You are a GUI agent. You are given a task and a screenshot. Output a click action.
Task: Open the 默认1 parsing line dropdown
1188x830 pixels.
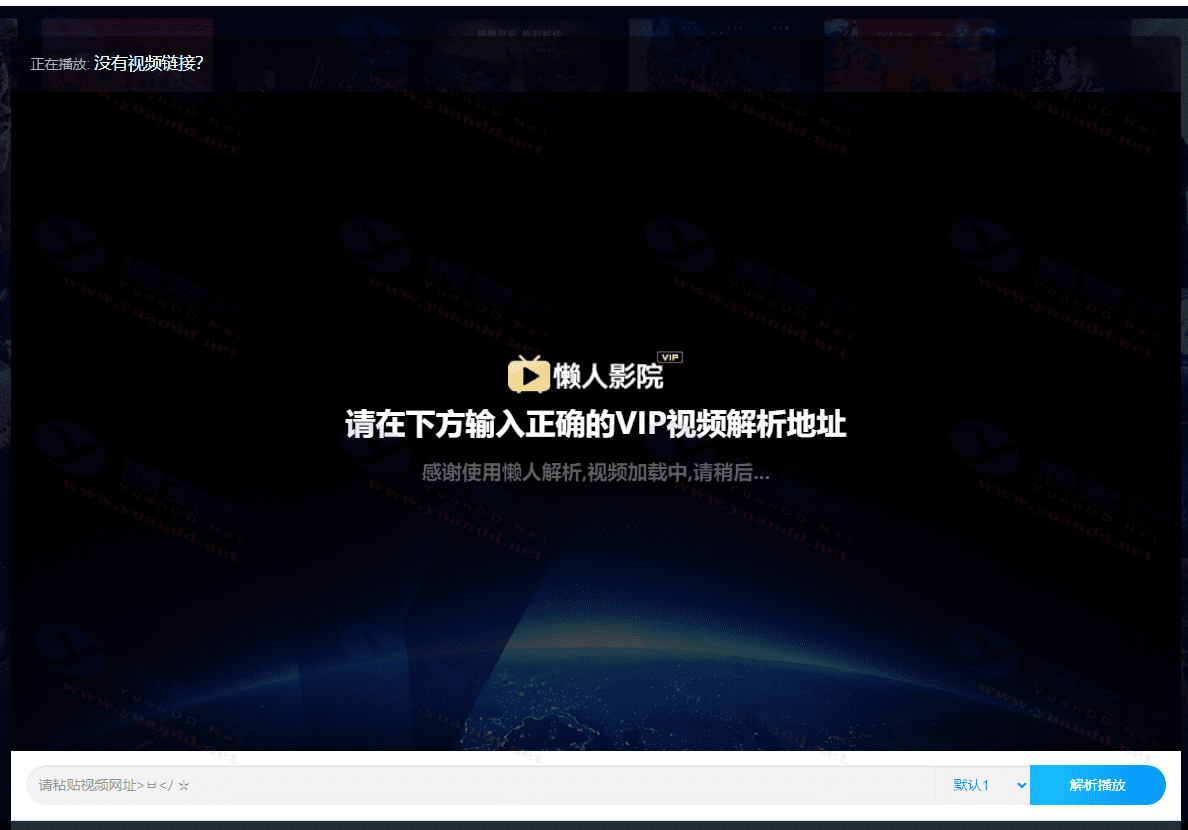click(x=983, y=785)
